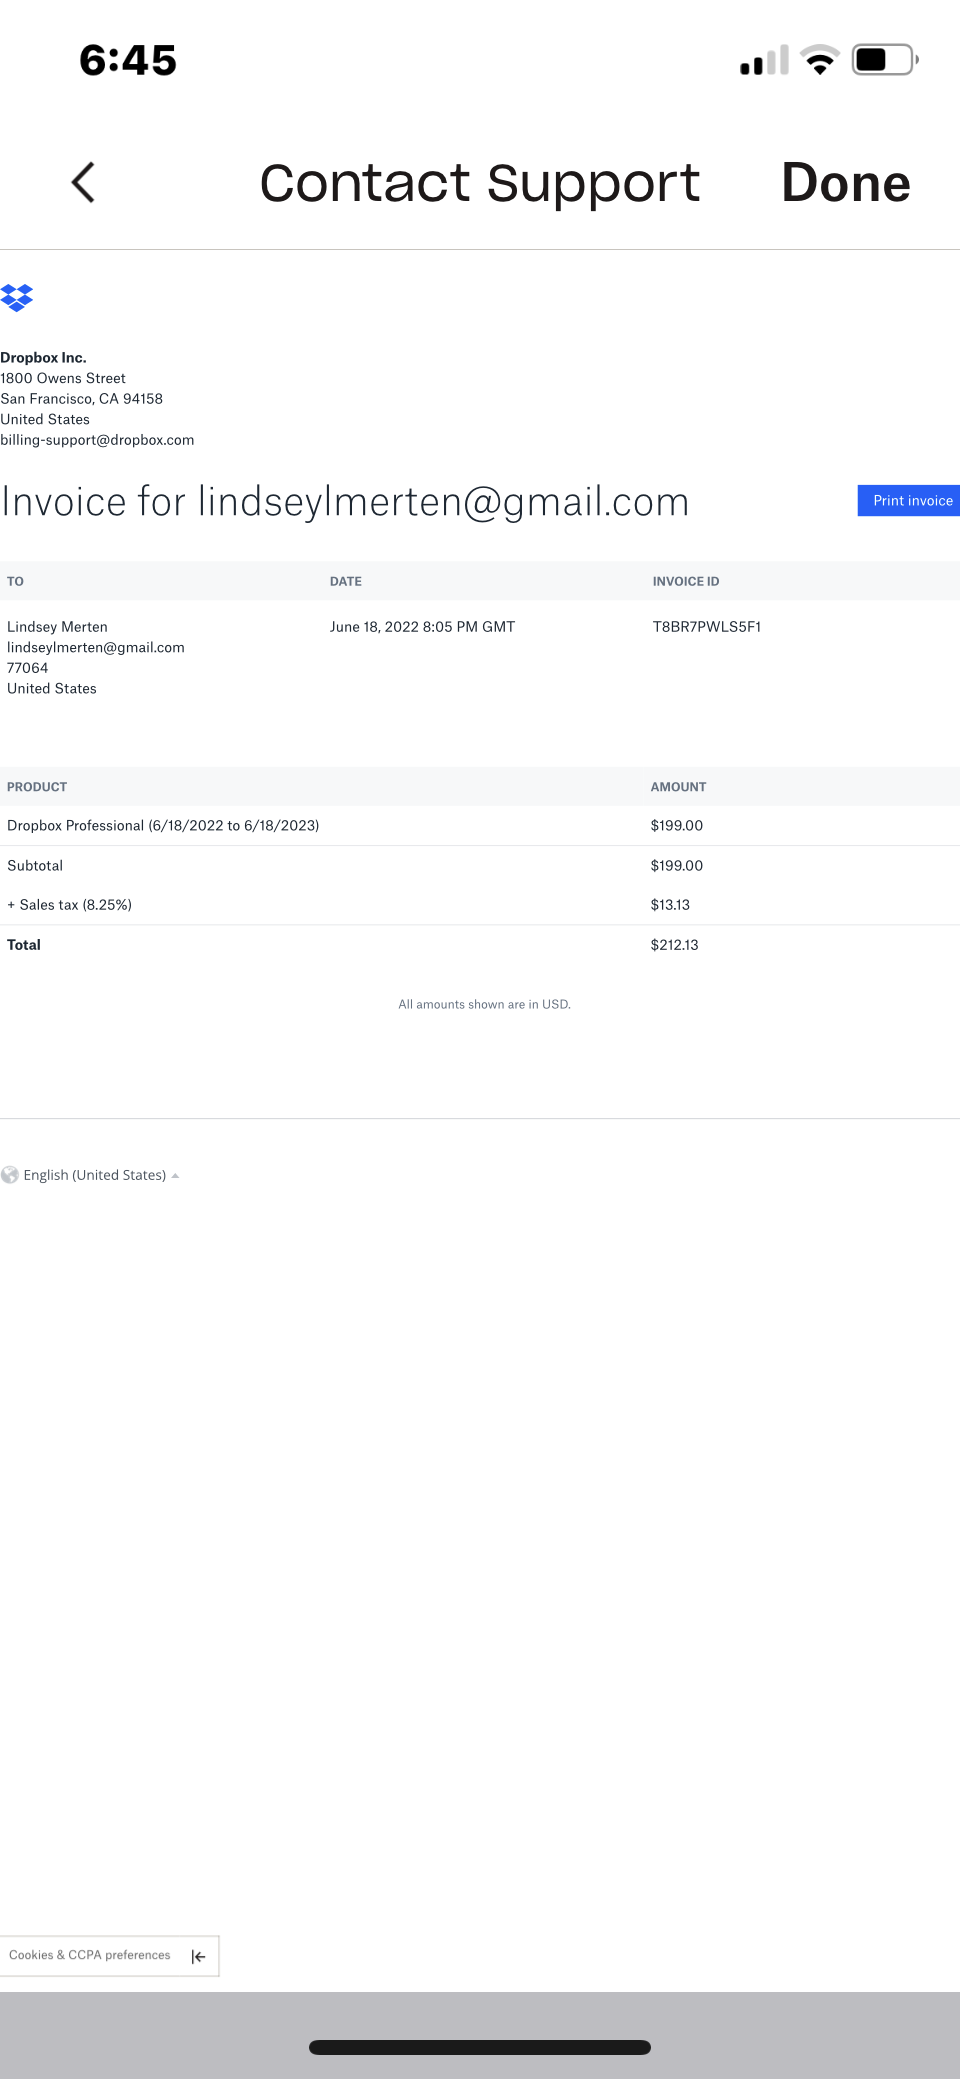This screenshot has height=2079, width=960.
Task: Click the Sales tax (8.25%) label
Action: (x=69, y=905)
